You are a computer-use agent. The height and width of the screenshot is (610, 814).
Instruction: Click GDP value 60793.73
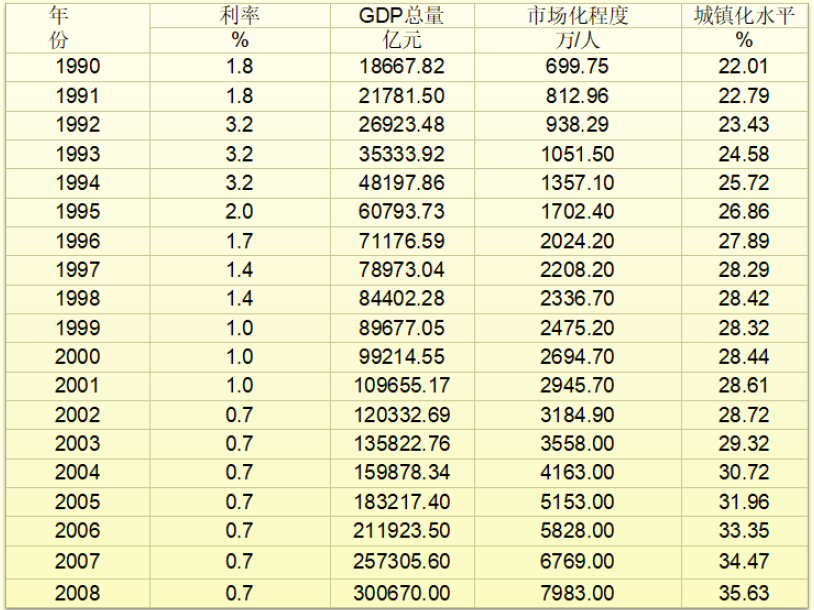pyautogui.click(x=402, y=211)
